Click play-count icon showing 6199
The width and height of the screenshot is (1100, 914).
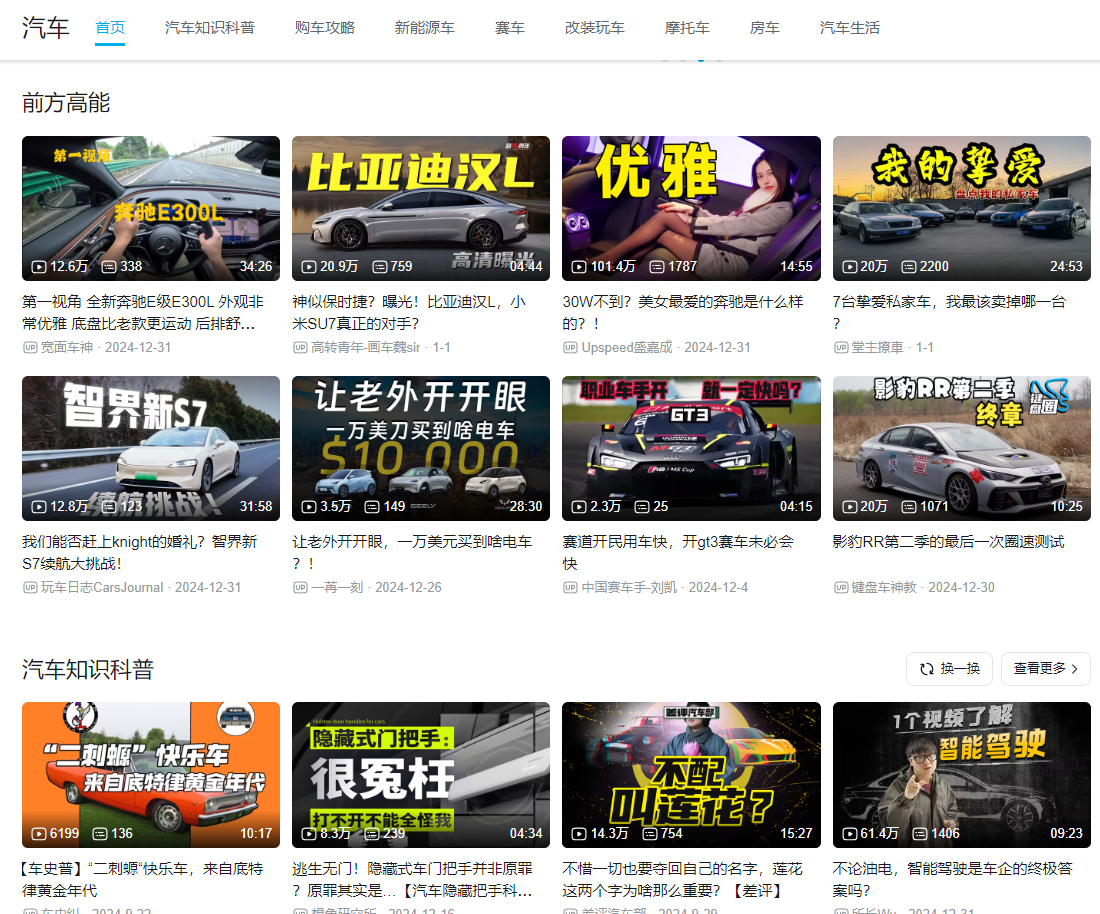(39, 833)
